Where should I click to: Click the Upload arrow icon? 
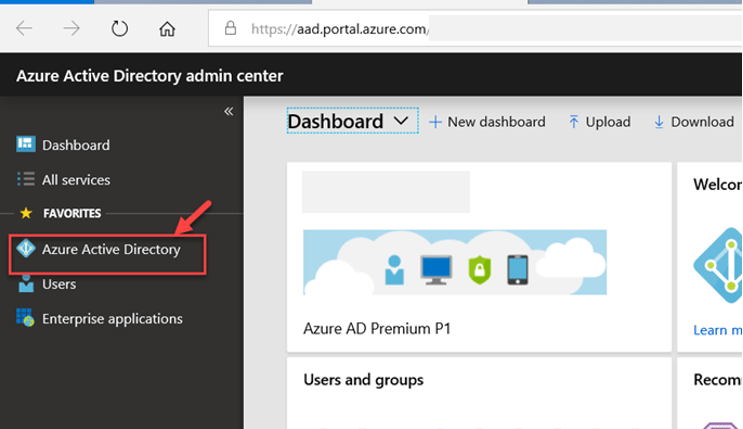[573, 122]
